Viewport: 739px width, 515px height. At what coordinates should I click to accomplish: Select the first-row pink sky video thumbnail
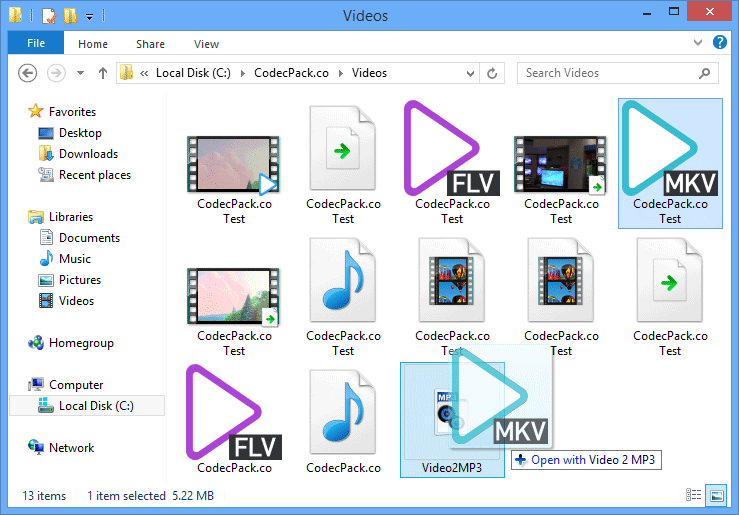click(x=234, y=165)
